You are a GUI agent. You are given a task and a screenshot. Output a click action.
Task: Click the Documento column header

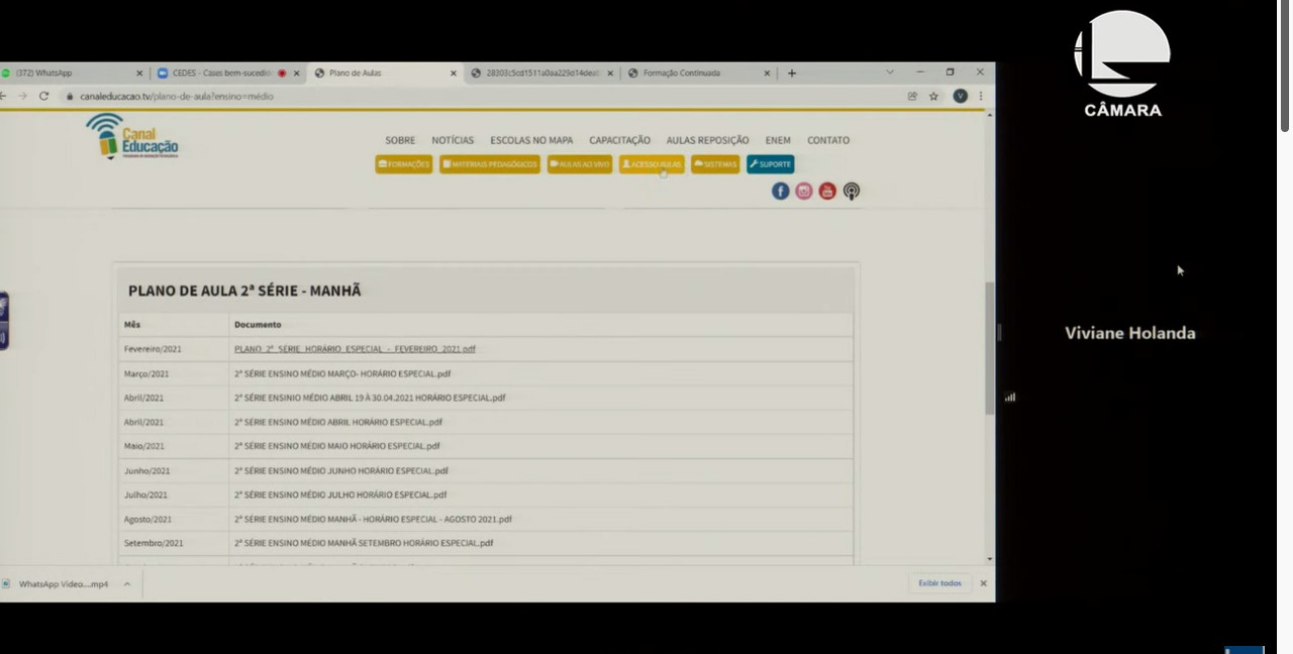coord(258,324)
